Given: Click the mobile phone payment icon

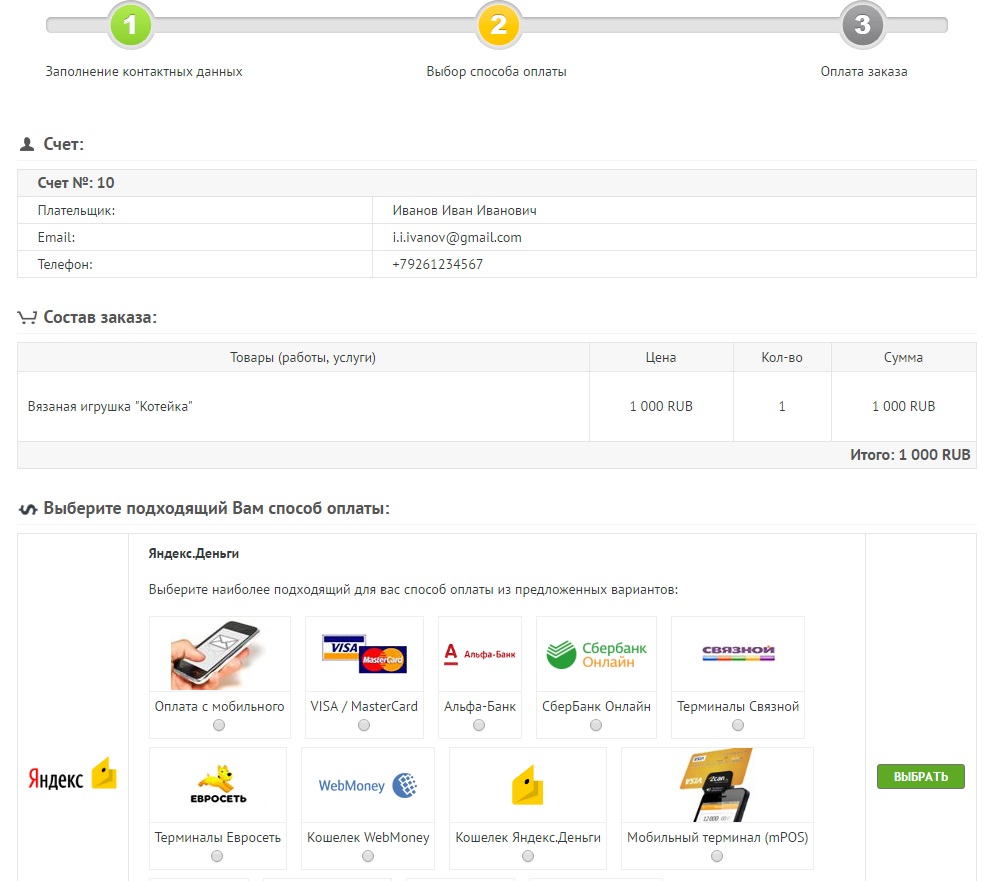Looking at the screenshot, I should (218, 654).
